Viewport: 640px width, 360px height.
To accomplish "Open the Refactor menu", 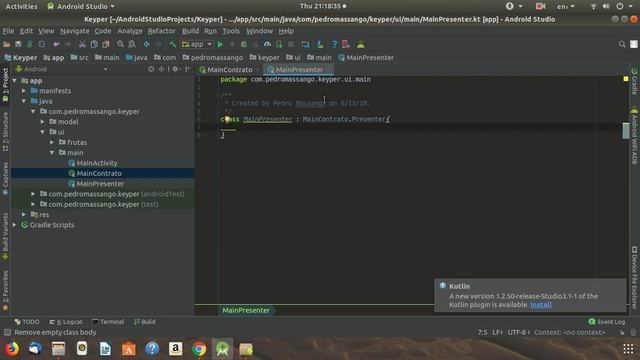I will point(162,31).
